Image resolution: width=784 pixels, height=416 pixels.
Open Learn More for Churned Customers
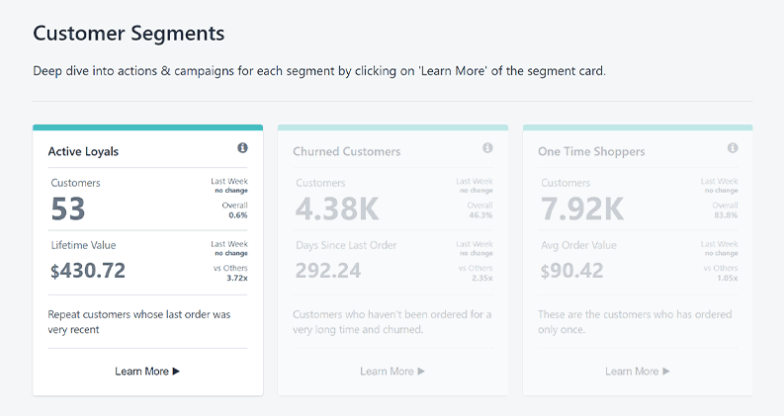pos(392,371)
